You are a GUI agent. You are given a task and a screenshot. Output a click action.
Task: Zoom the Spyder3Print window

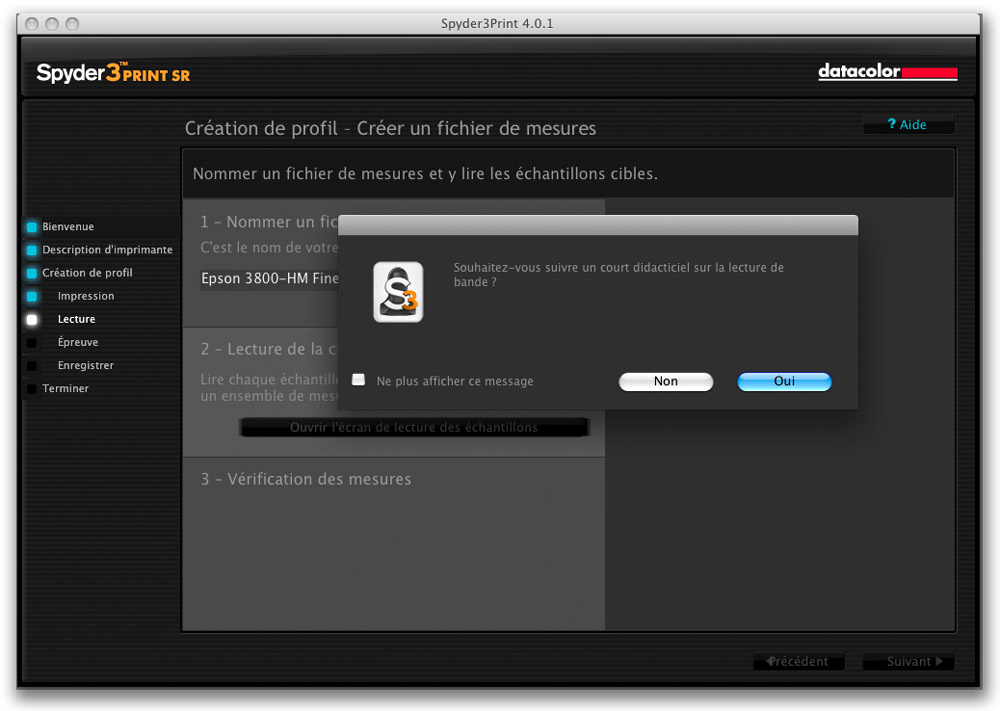coord(73,24)
